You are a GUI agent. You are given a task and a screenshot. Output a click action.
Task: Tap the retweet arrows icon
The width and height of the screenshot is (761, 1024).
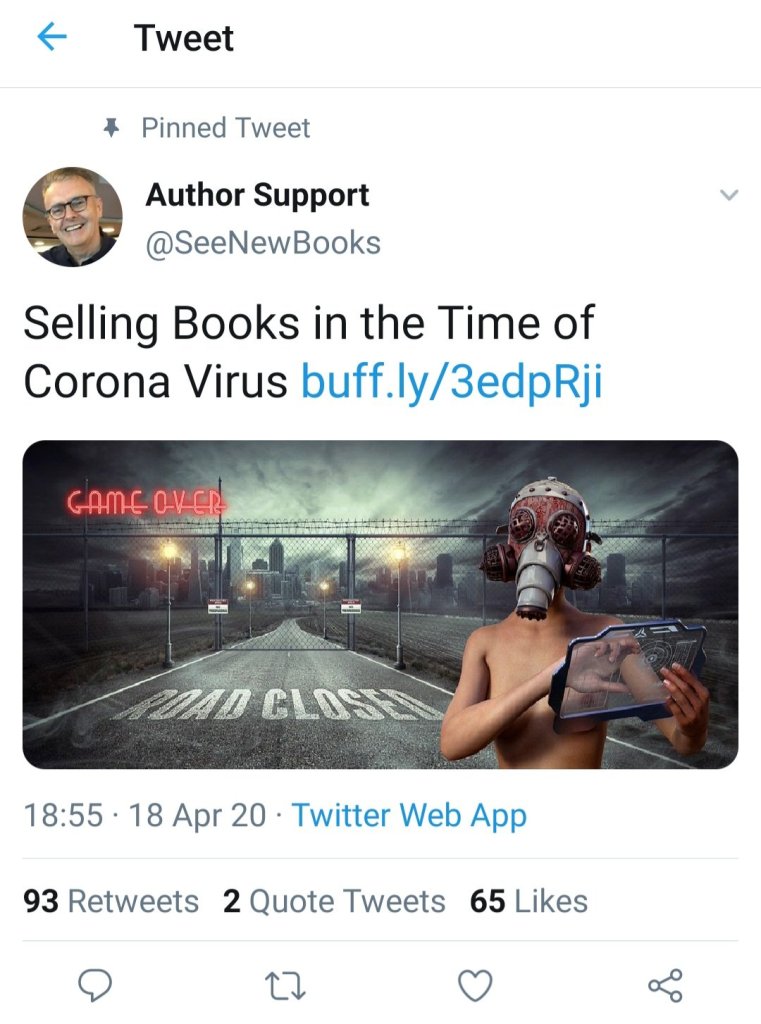pos(285,985)
